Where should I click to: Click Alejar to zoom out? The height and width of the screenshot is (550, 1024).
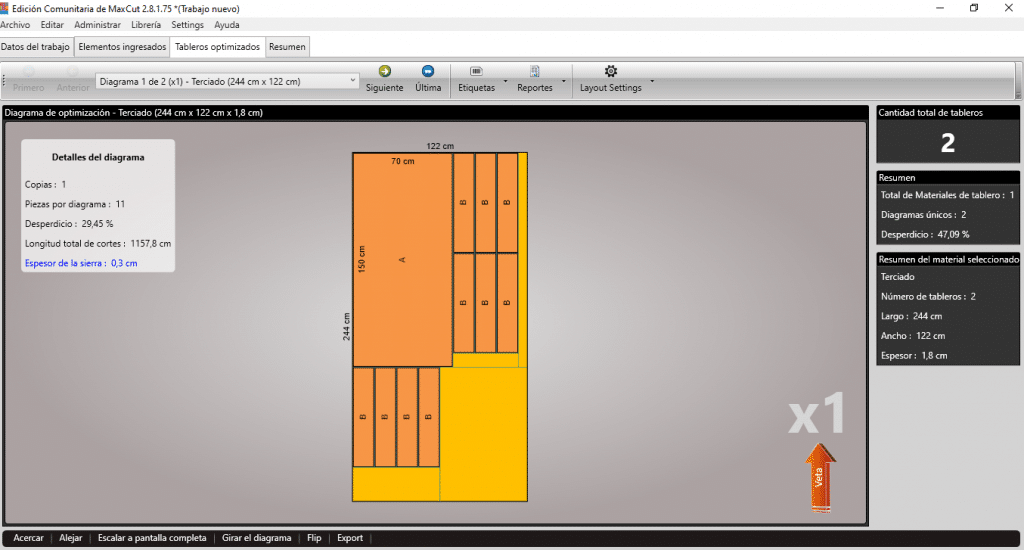click(71, 538)
